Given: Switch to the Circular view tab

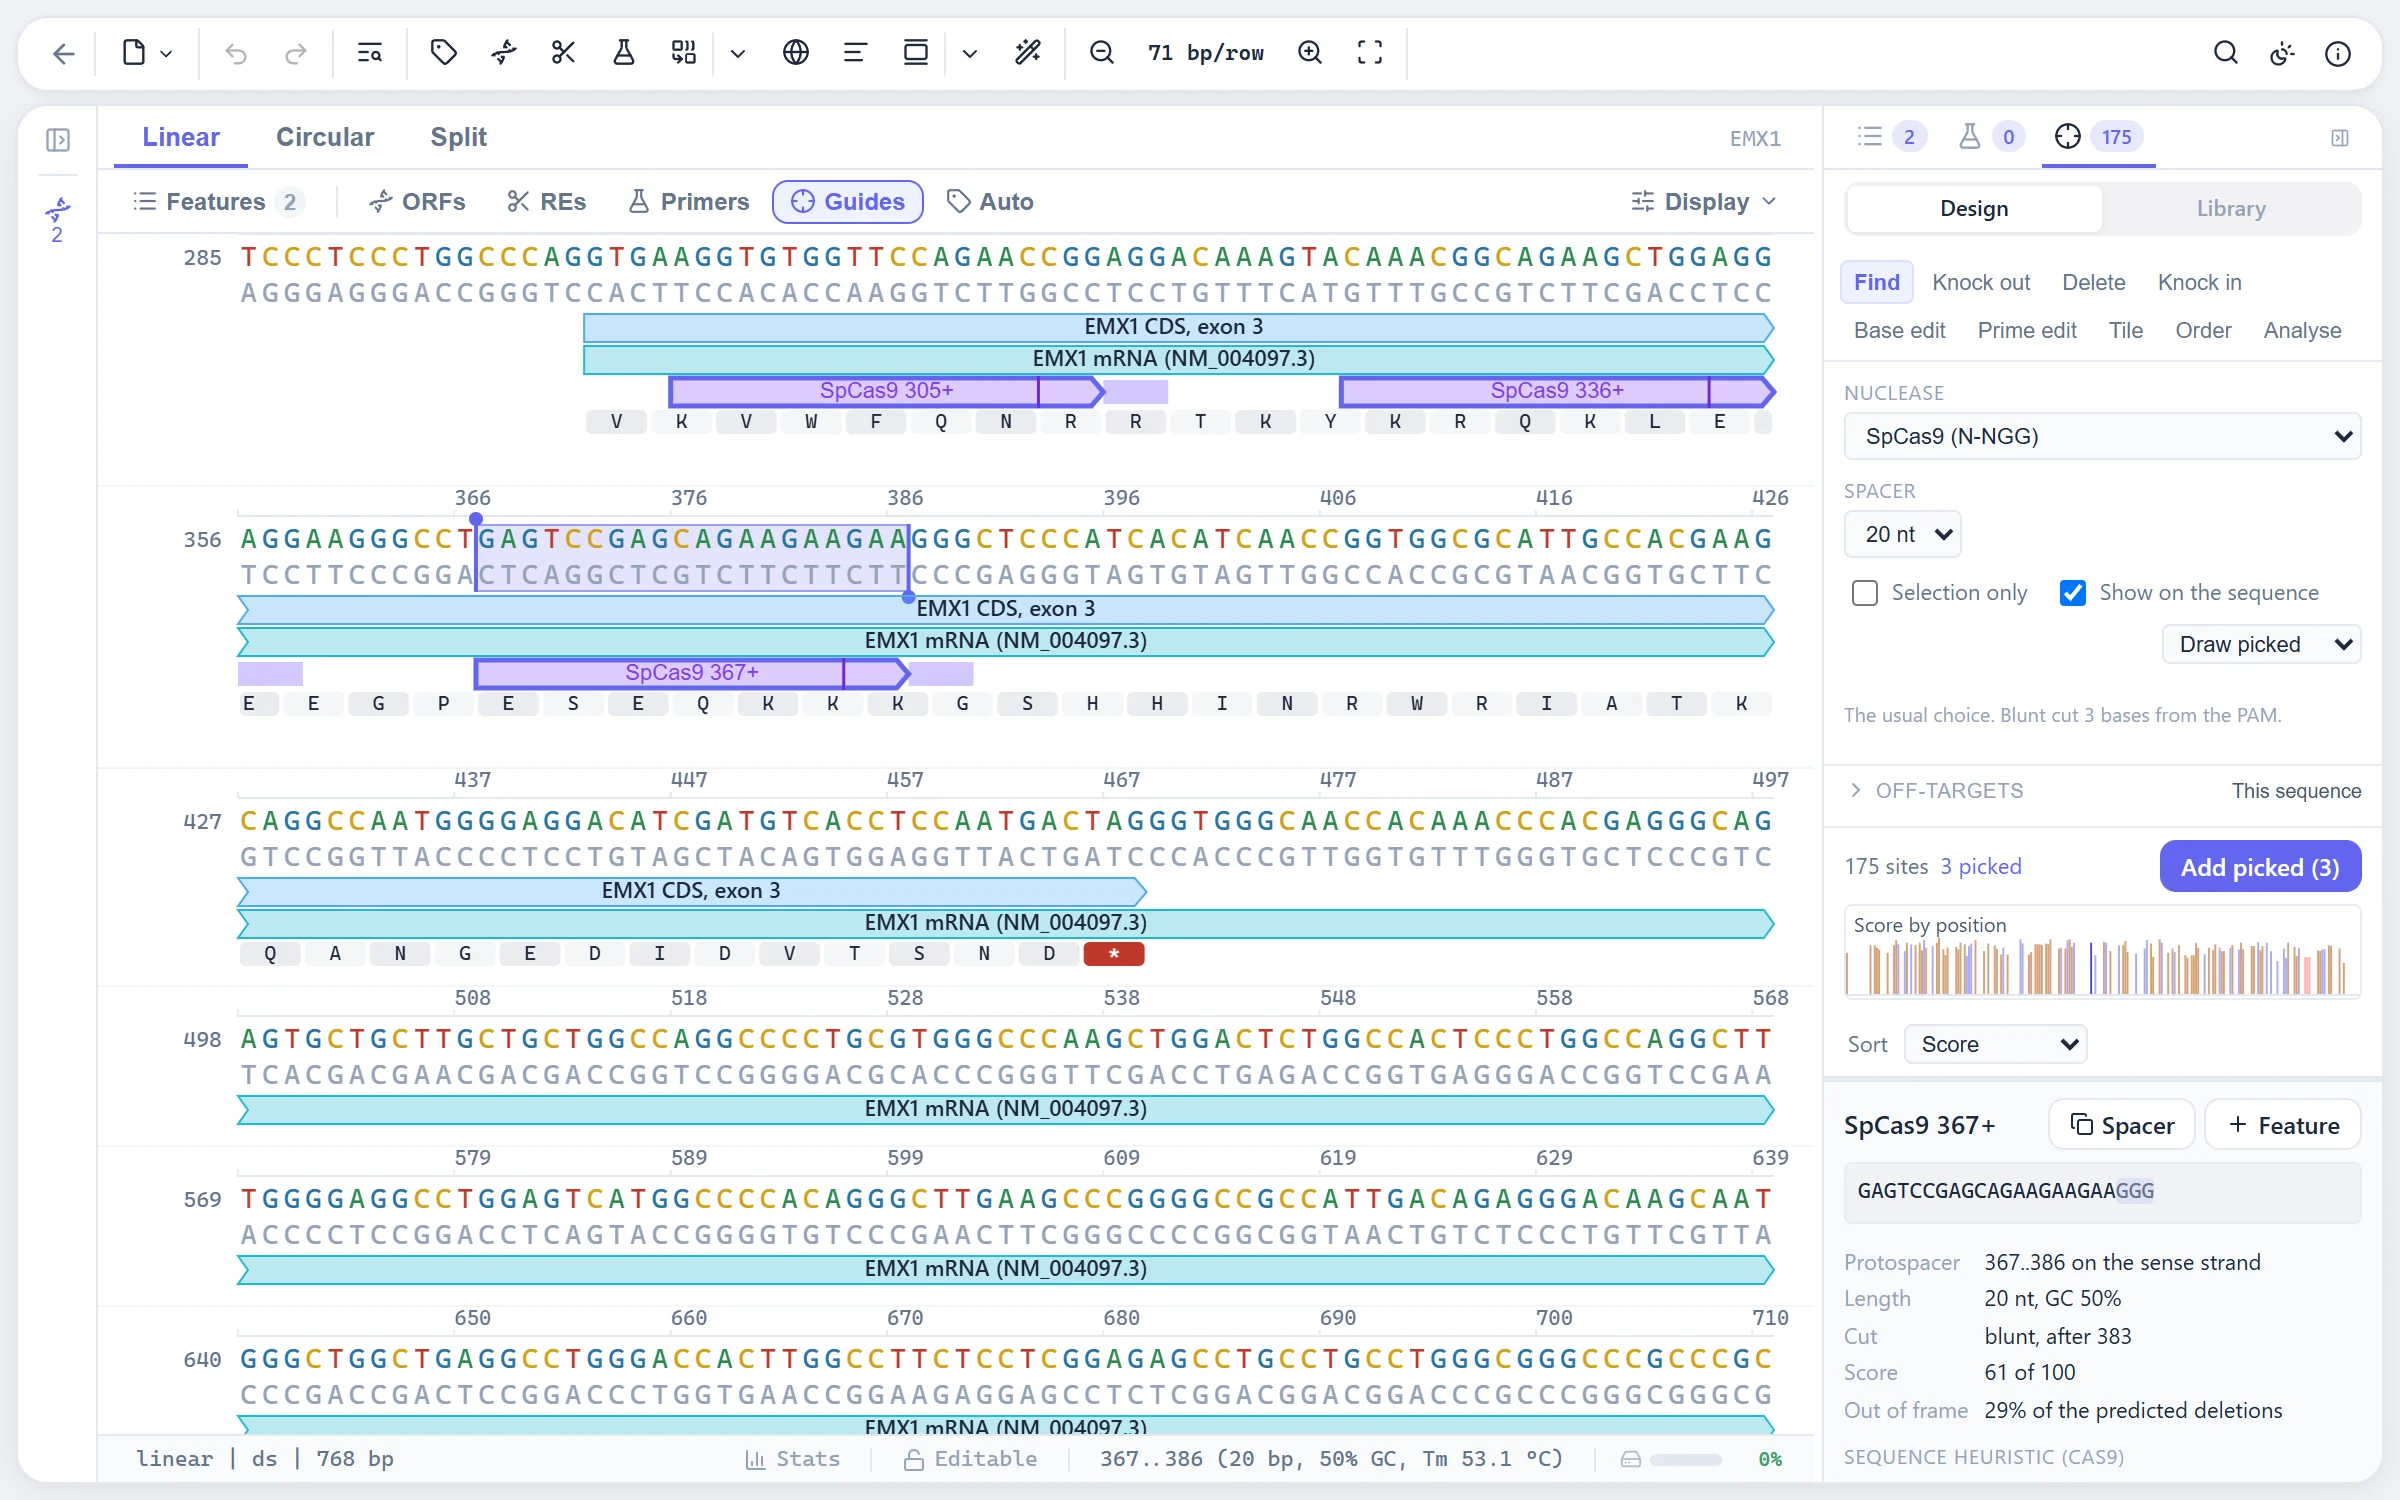Looking at the screenshot, I should click(x=325, y=137).
